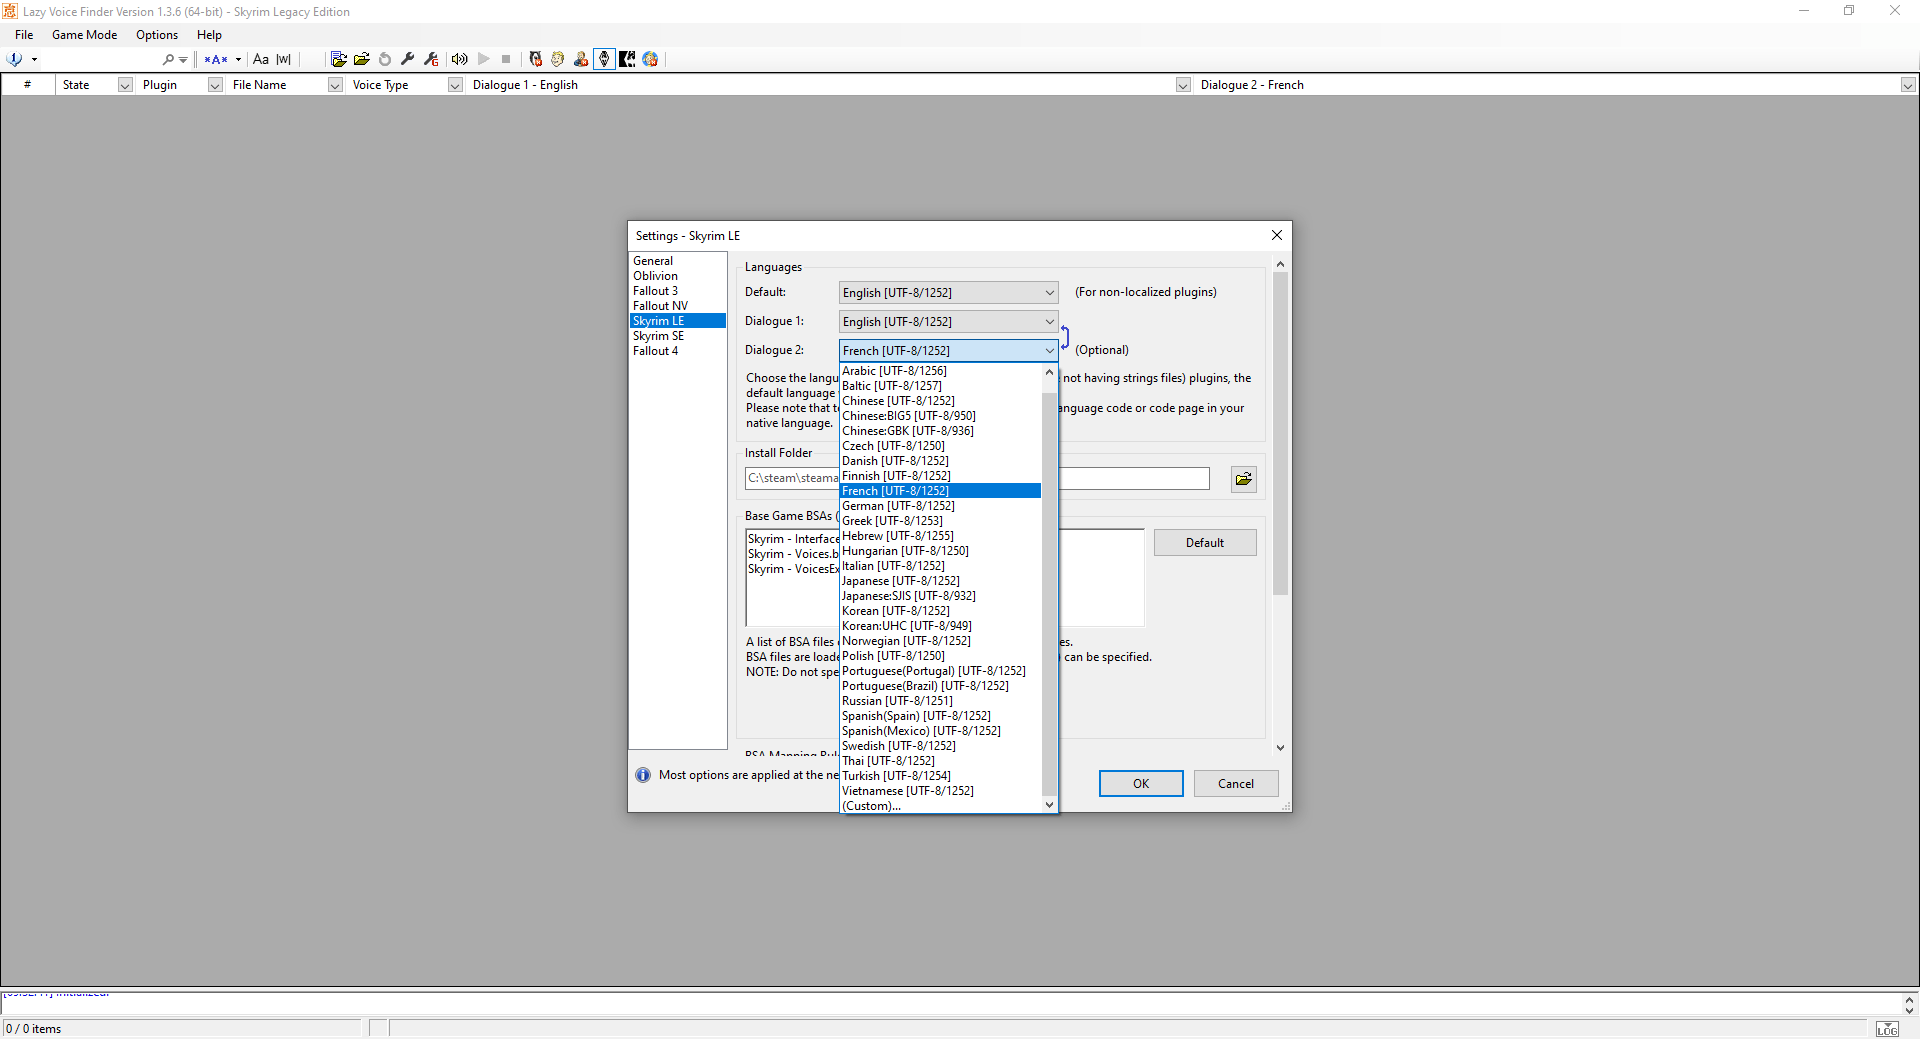The width and height of the screenshot is (1920, 1039).
Task: Click the stop audio button
Action: coord(506,59)
